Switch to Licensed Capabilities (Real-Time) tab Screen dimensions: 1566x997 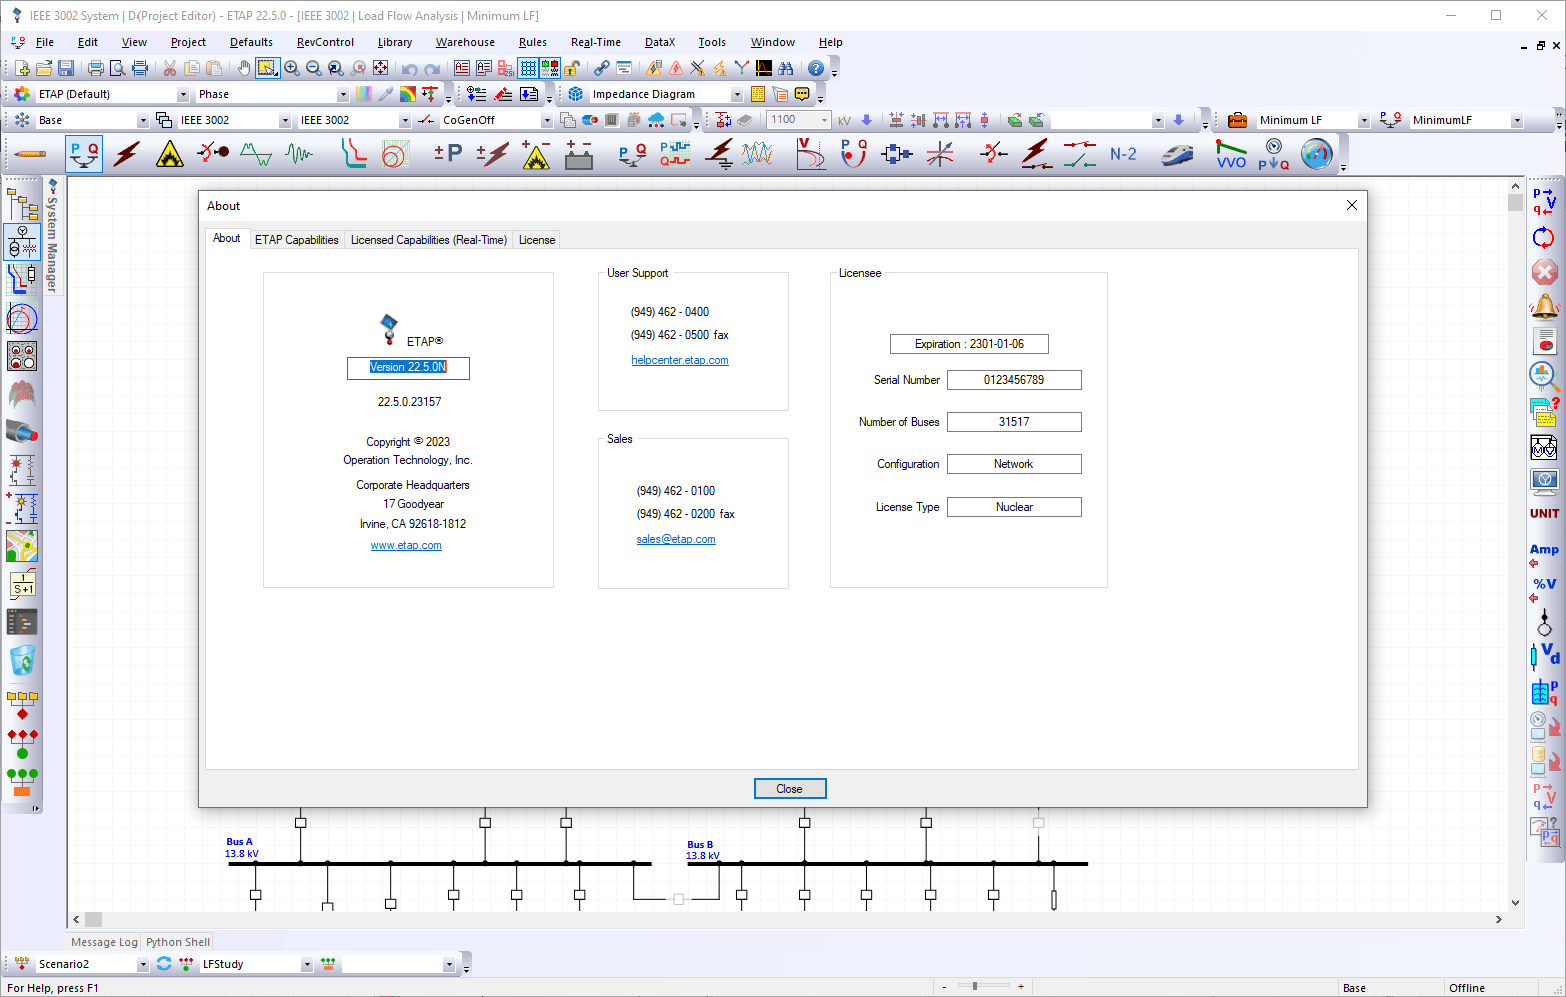429,240
